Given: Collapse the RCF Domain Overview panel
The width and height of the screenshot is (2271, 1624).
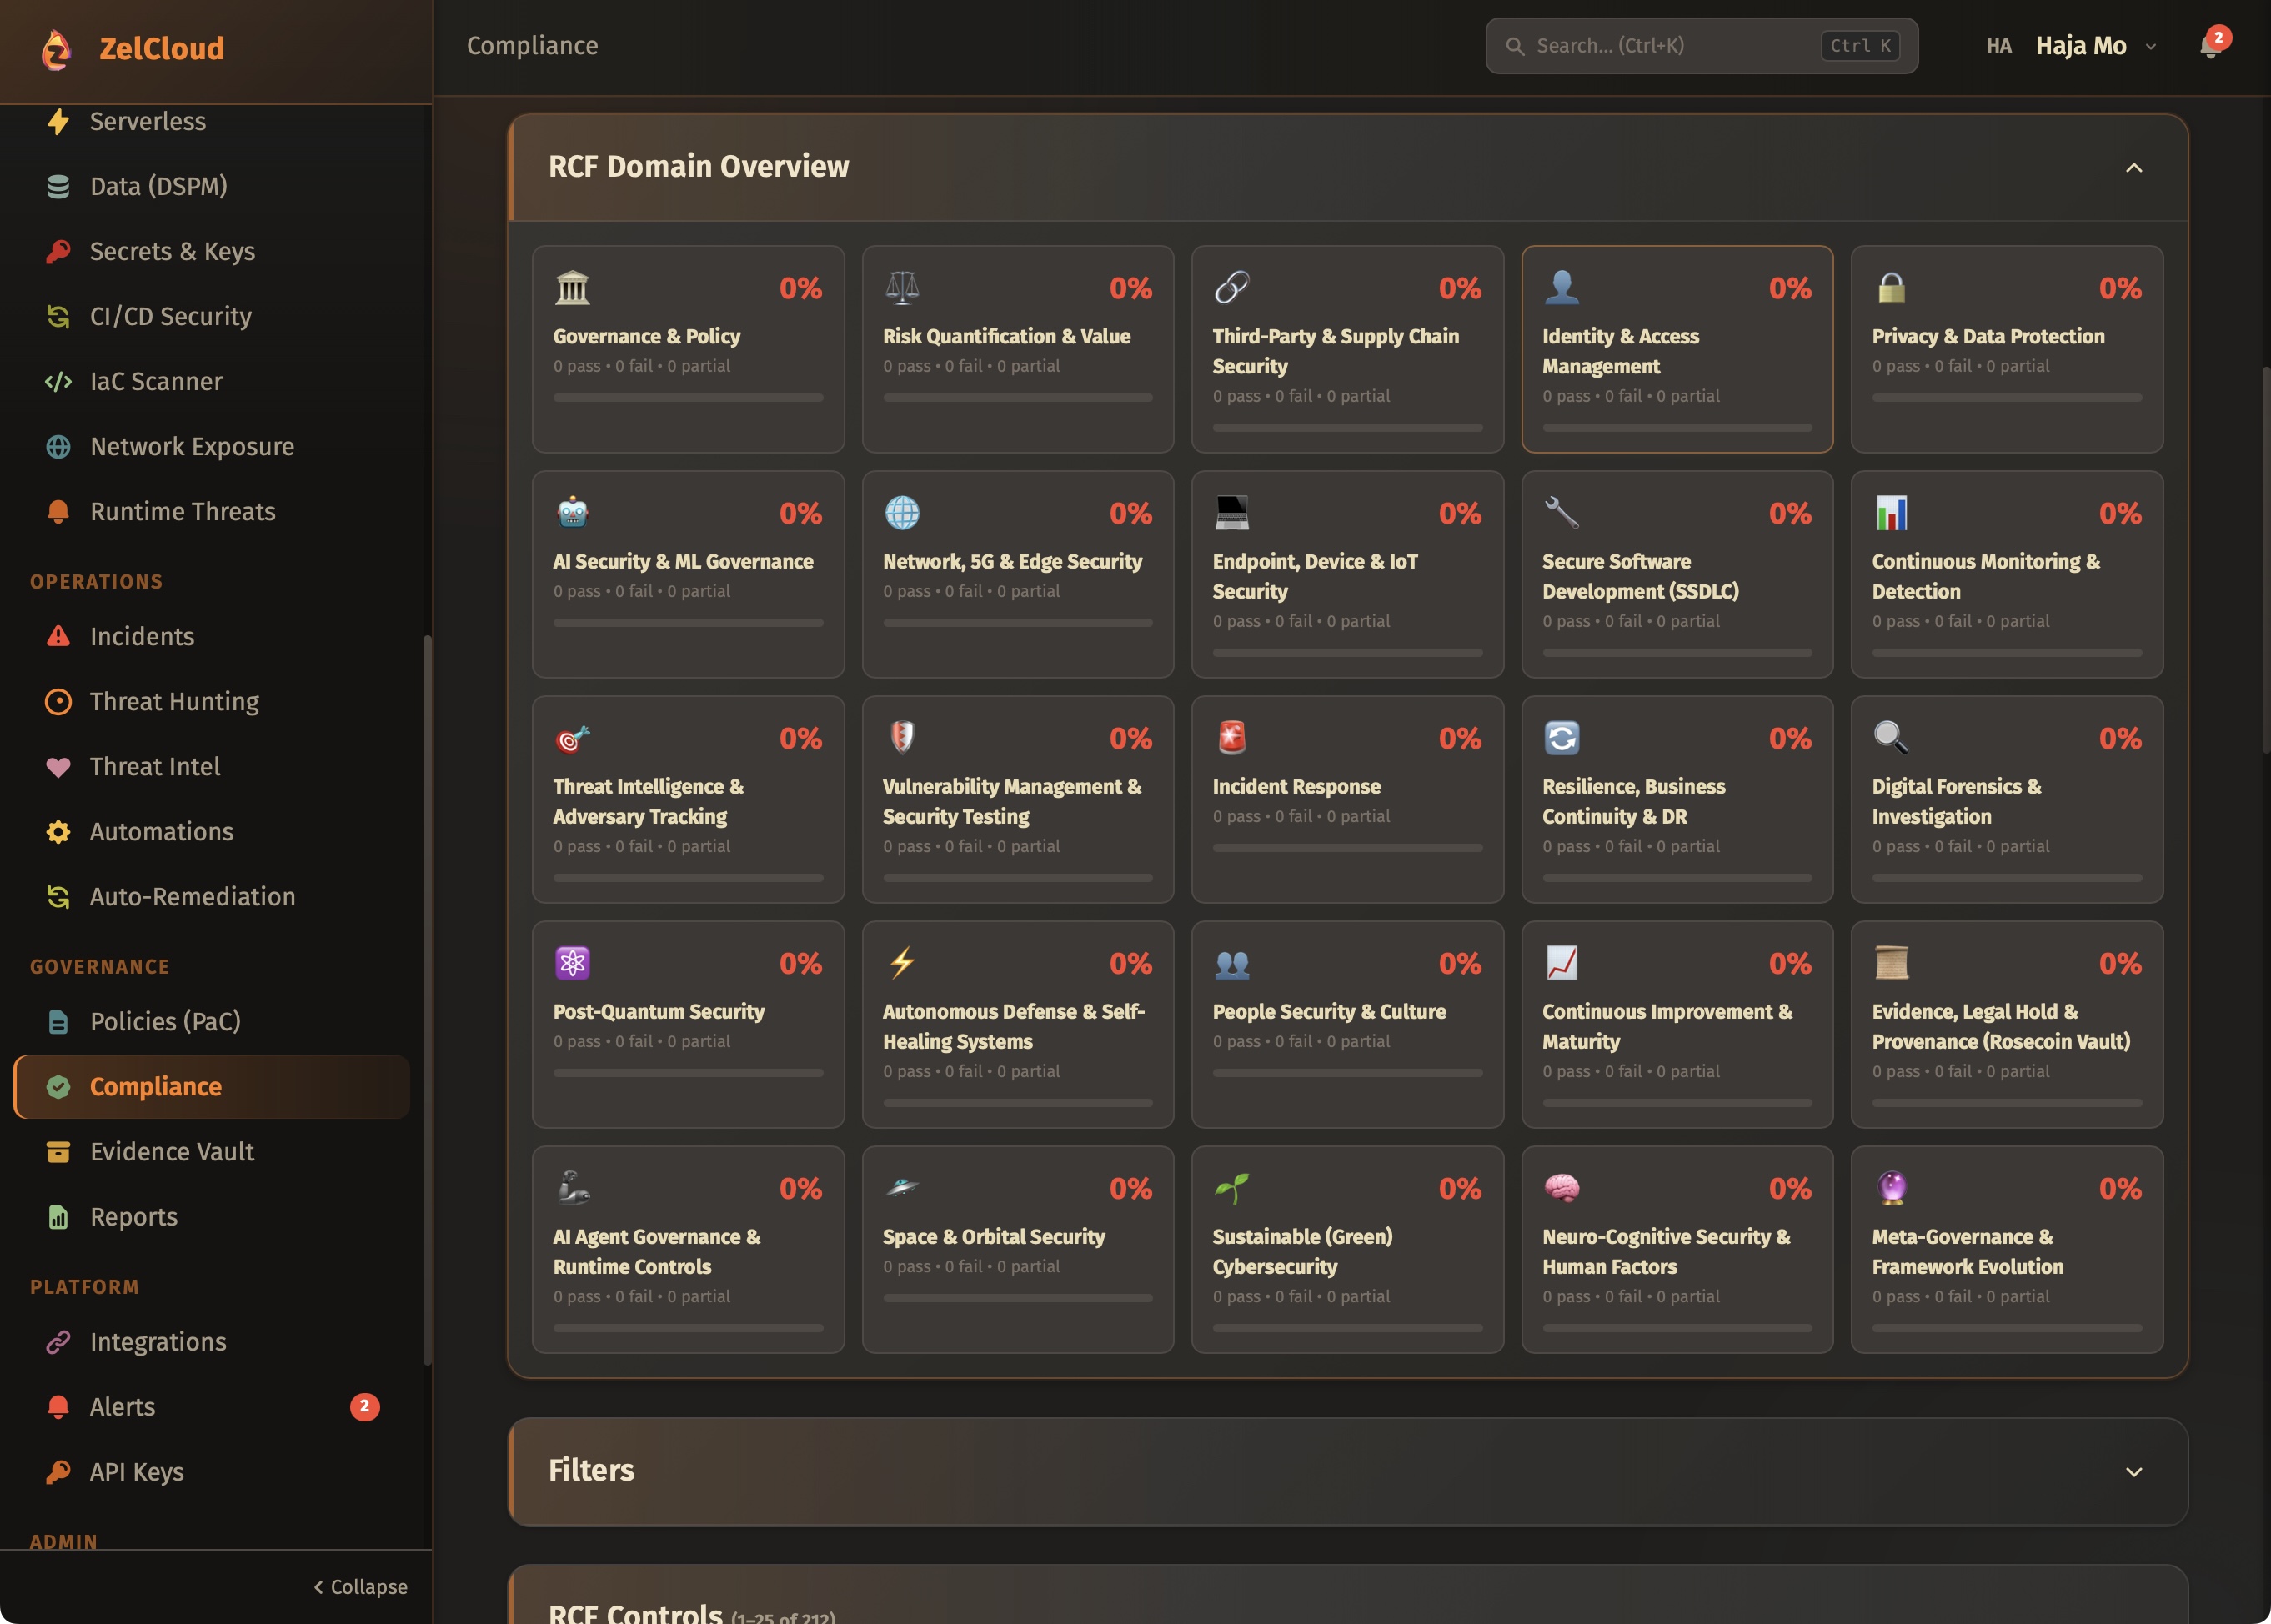Looking at the screenshot, I should pos(2133,167).
